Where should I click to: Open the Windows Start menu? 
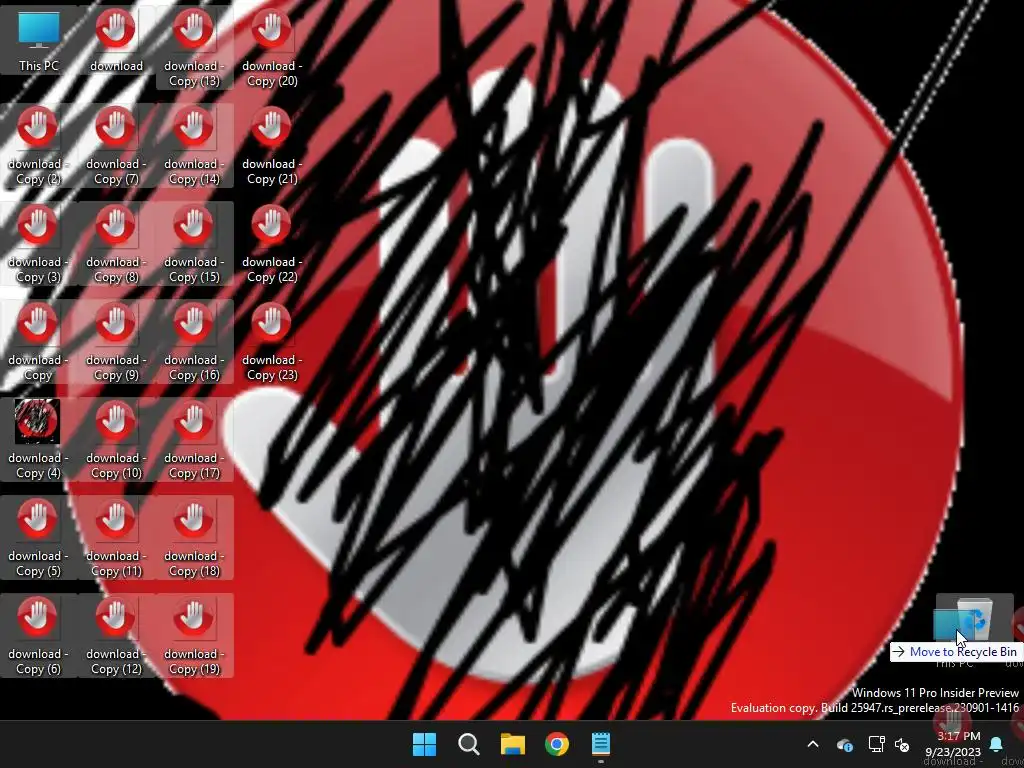pos(424,744)
